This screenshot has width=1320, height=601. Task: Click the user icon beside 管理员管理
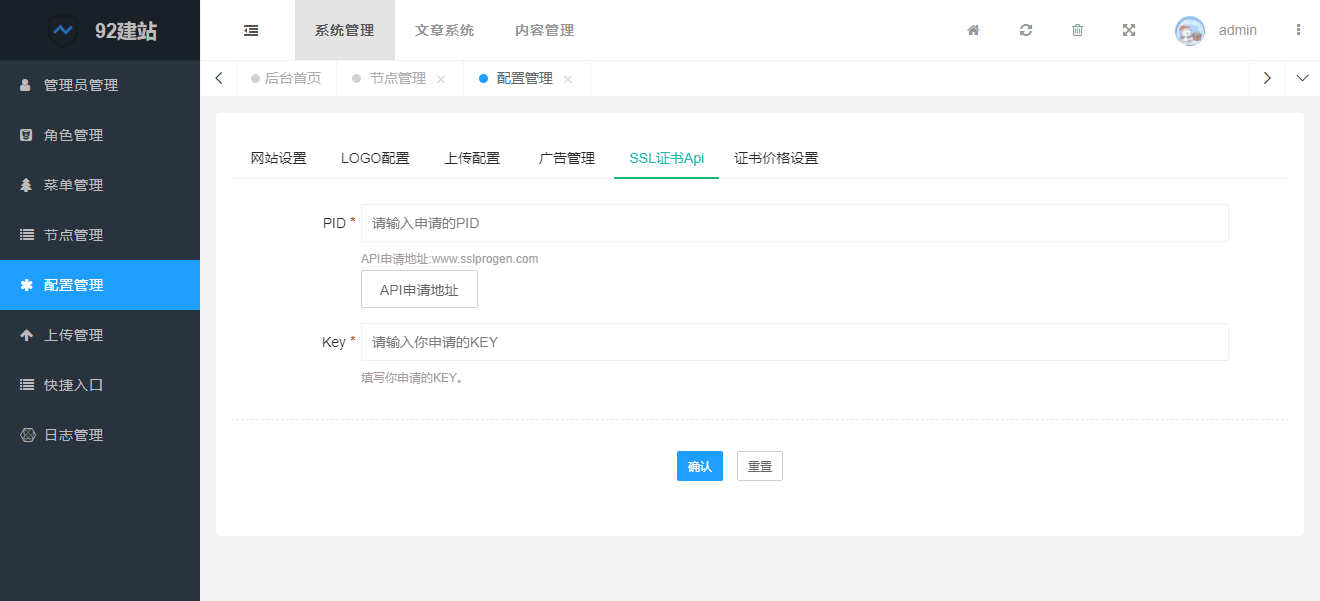click(26, 85)
